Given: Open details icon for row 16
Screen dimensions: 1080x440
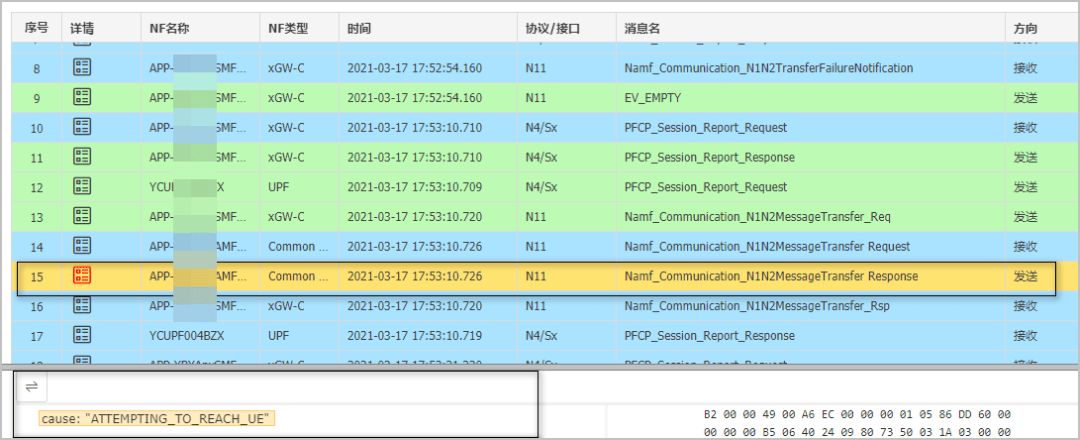Looking at the screenshot, I should [x=82, y=305].
